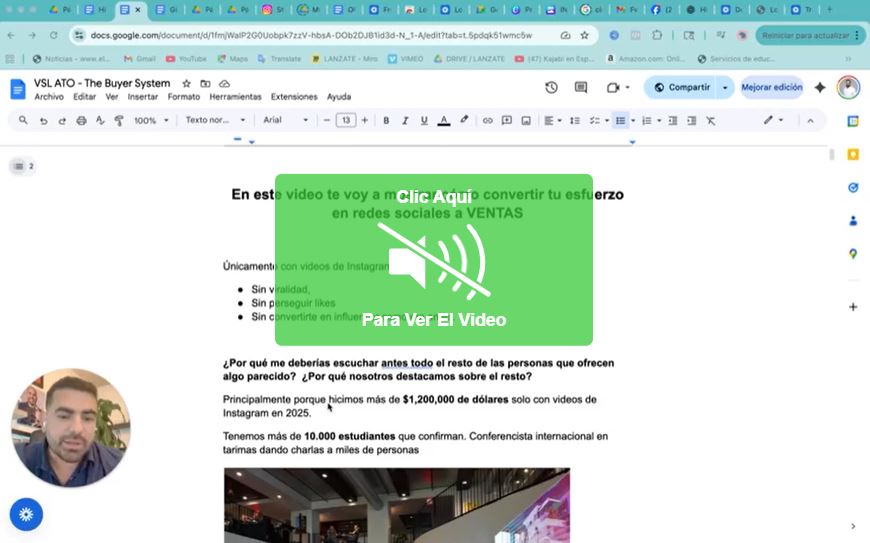Decrease the indent
Viewport: 870px width, 543px height.
pyautogui.click(x=672, y=120)
